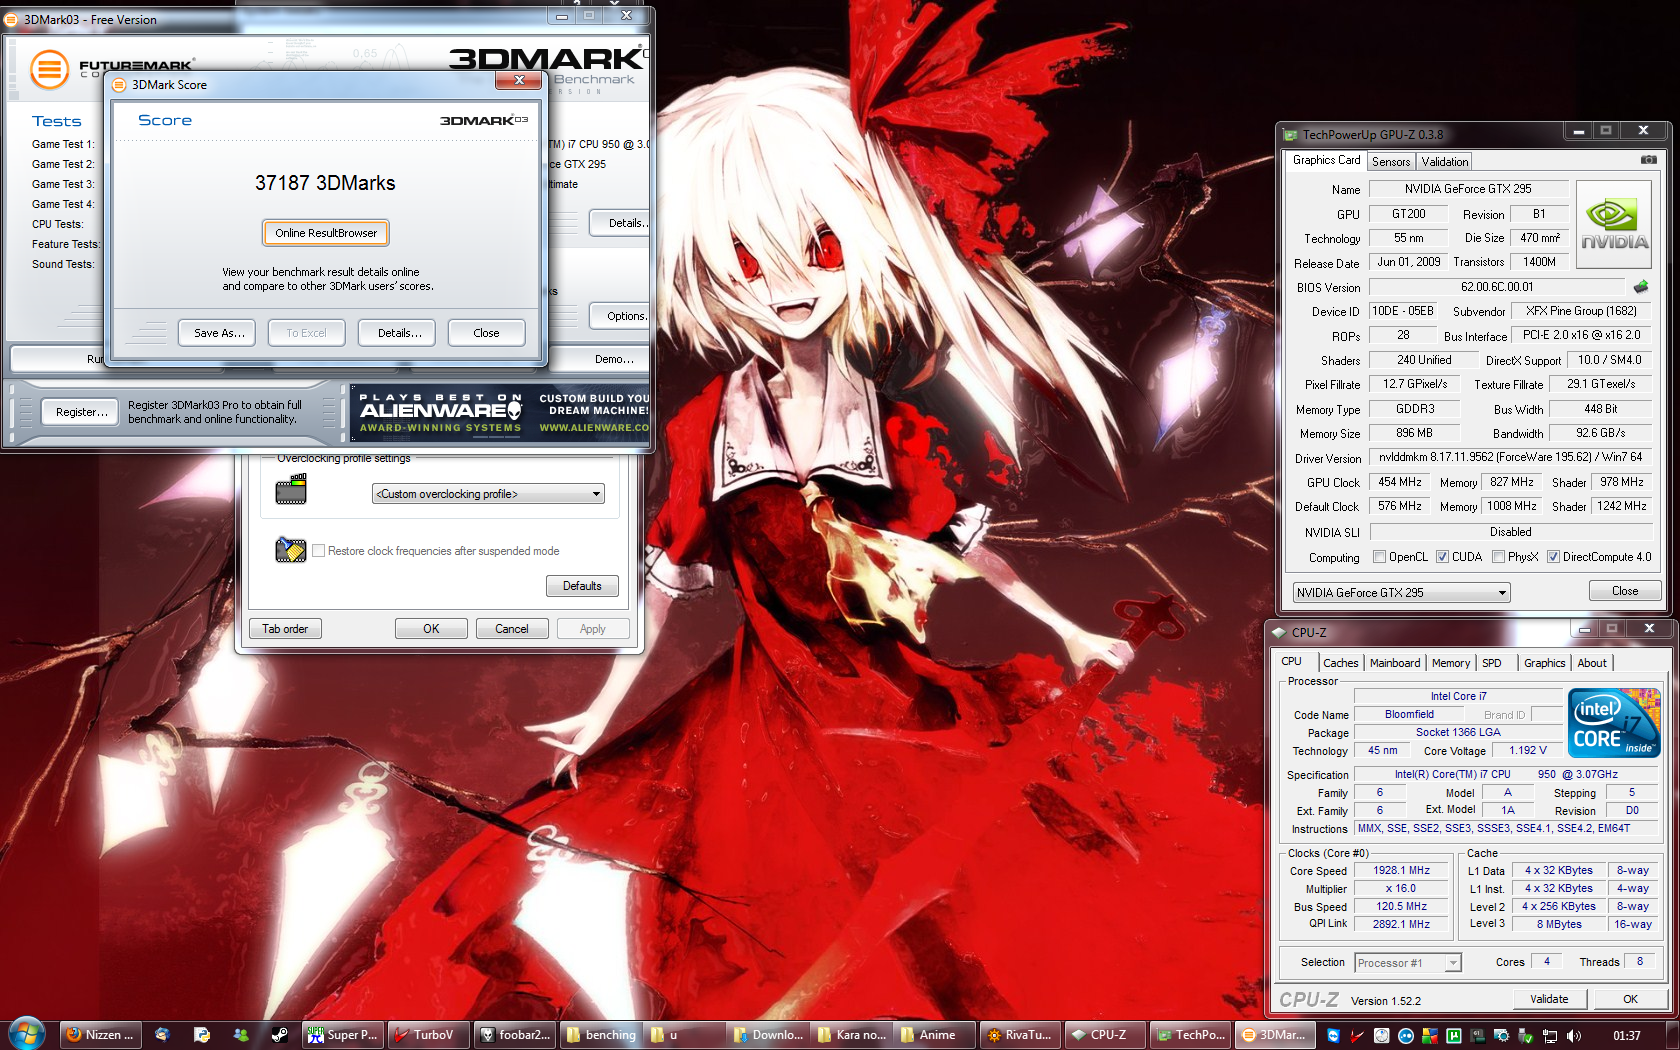Open the Caches tab in CPU-Z
This screenshot has width=1680, height=1050.
pyautogui.click(x=1340, y=663)
